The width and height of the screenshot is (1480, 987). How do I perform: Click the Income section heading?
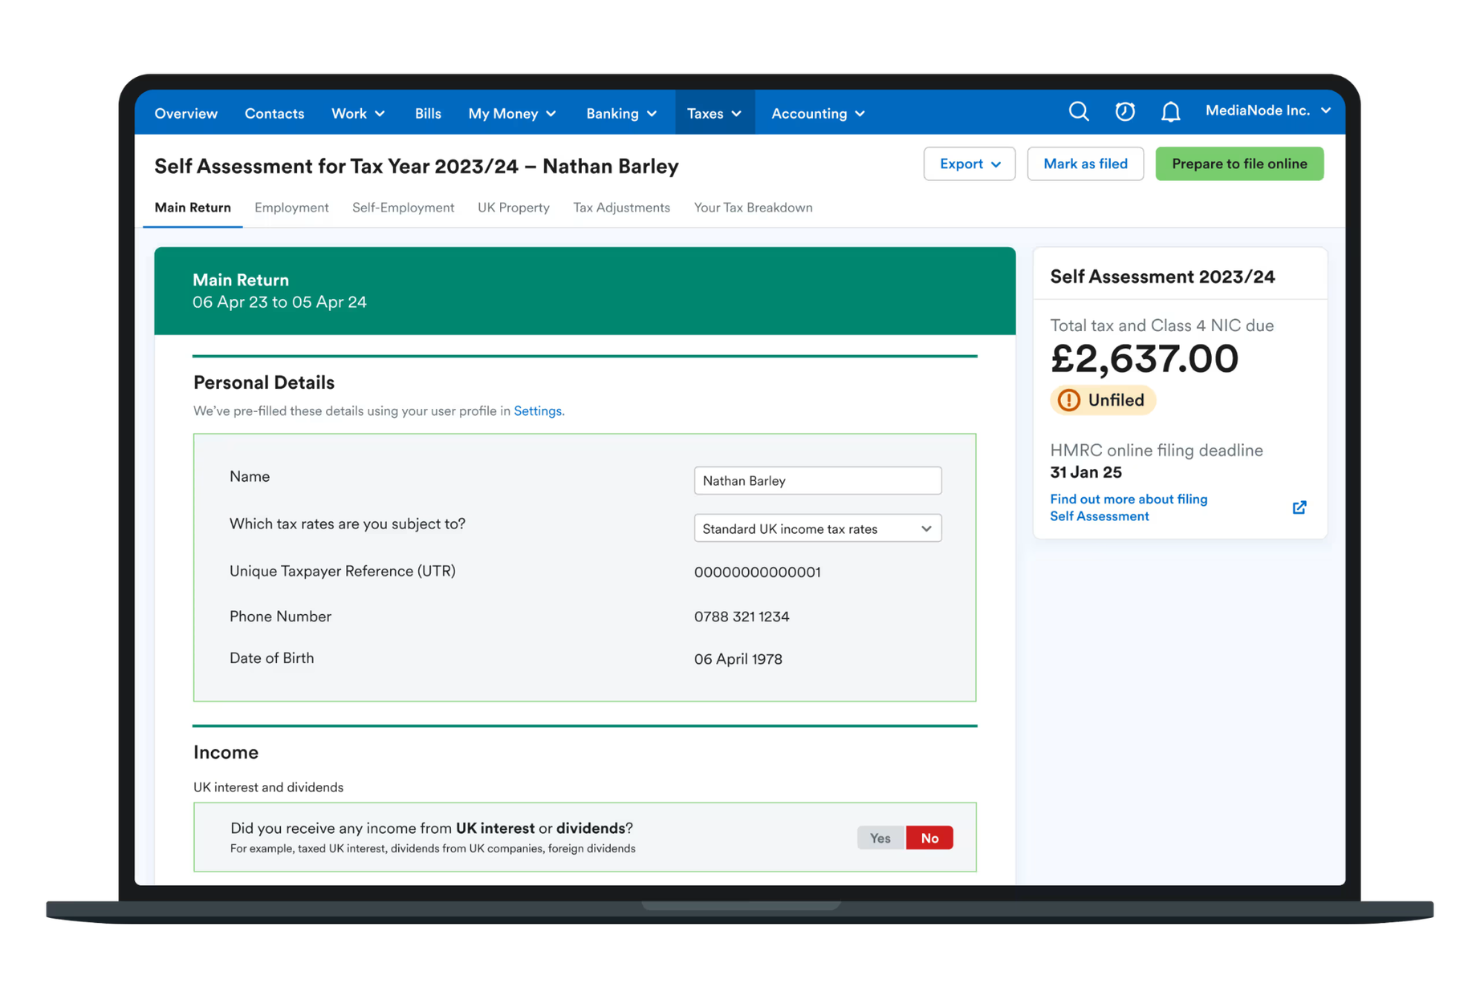coord(226,753)
